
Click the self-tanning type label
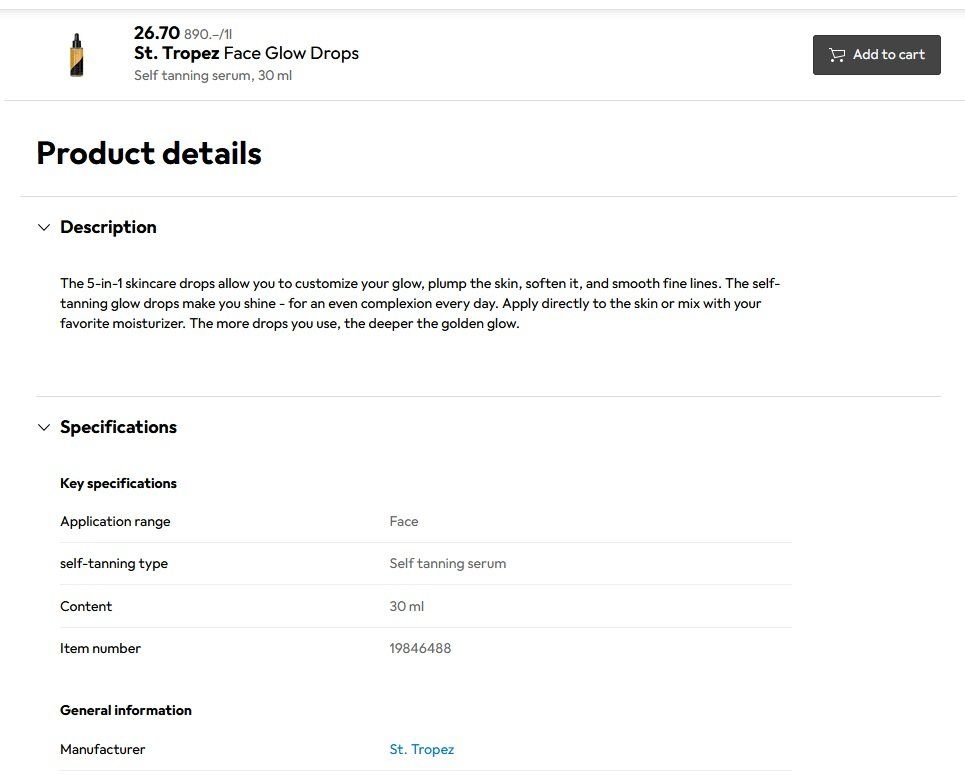(114, 563)
